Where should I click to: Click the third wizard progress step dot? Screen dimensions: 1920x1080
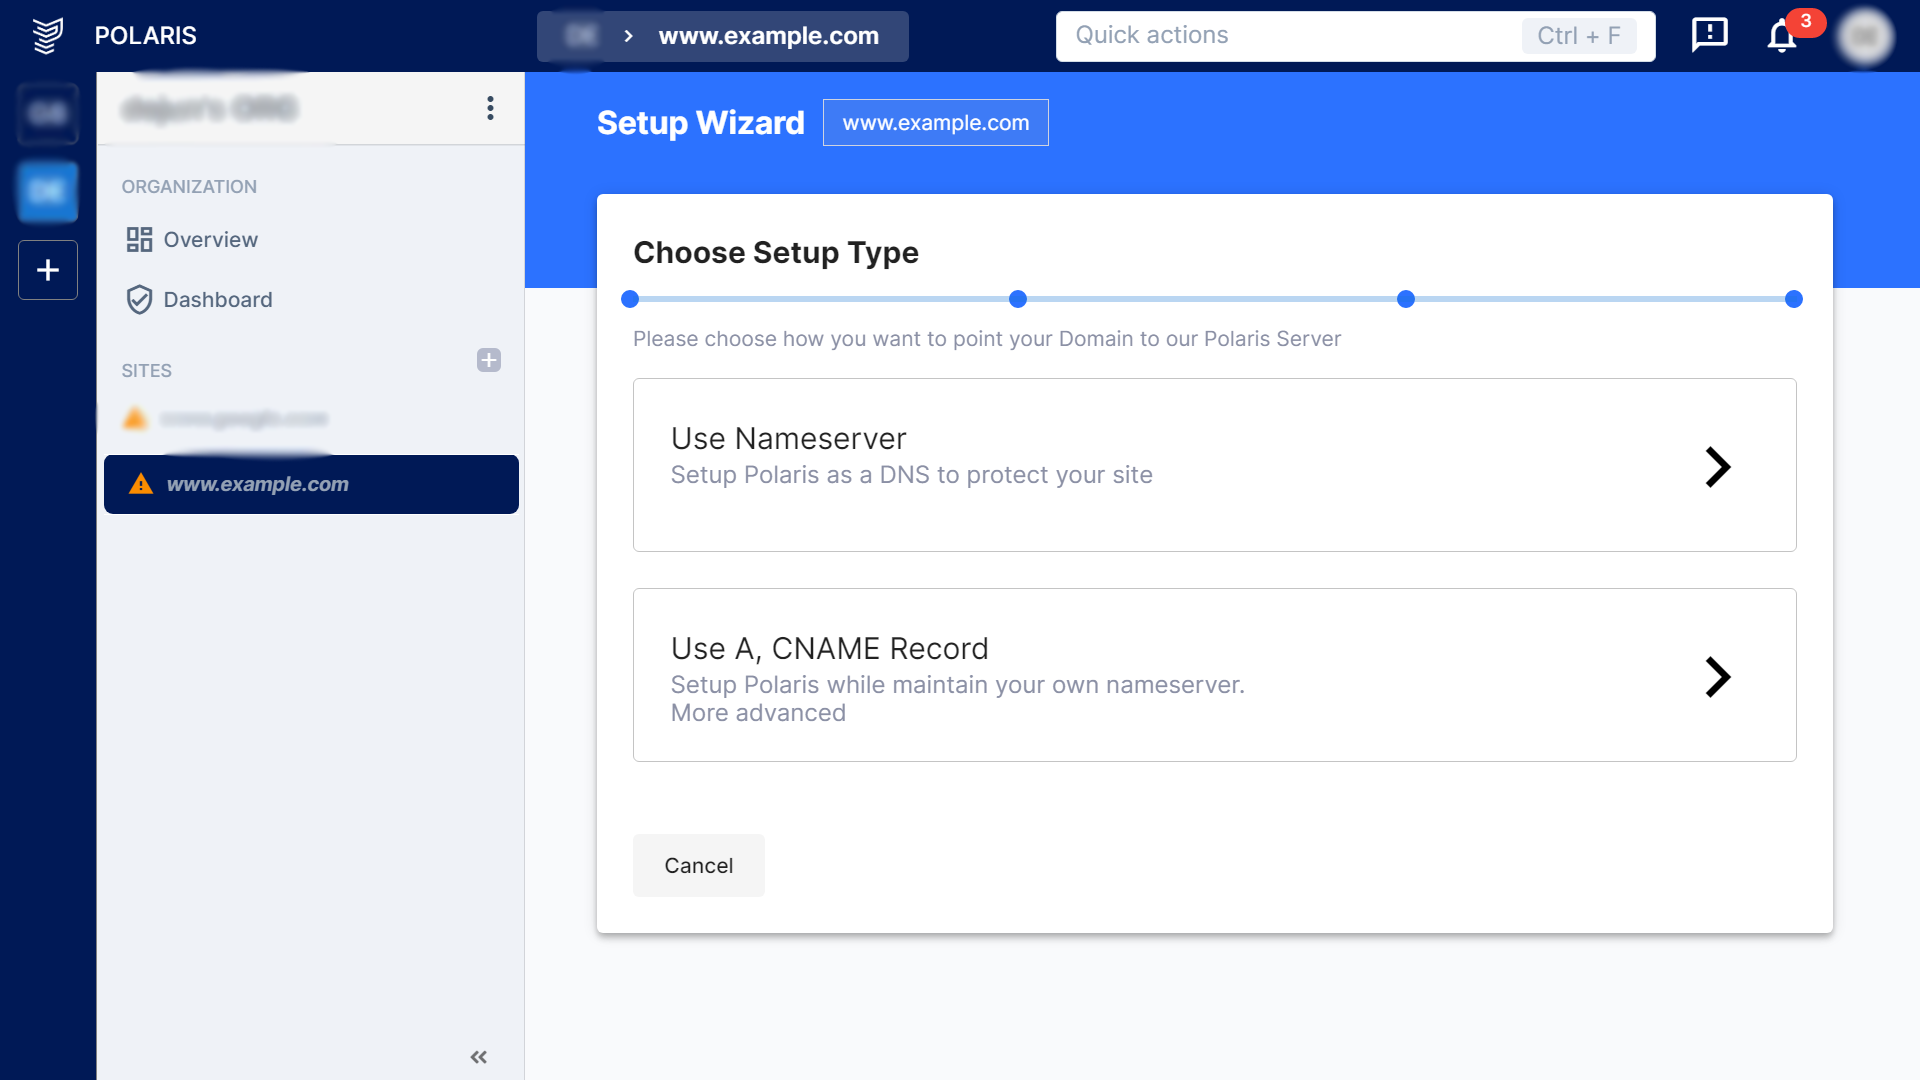[1406, 299]
